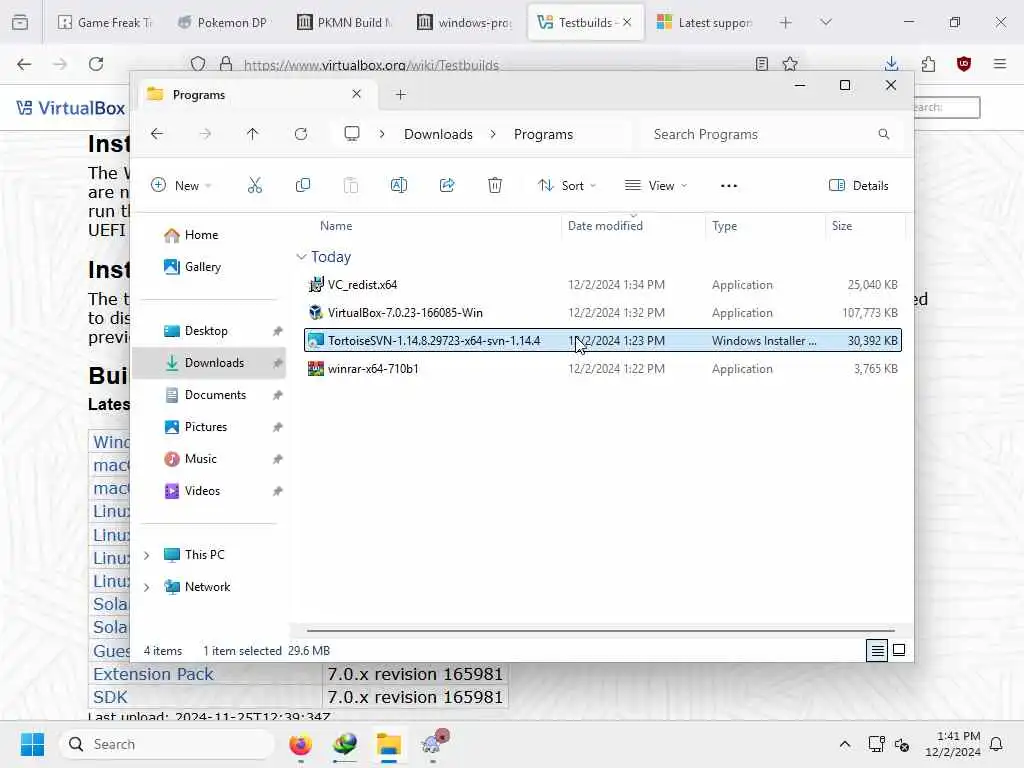Toggle the Details pane button
The height and width of the screenshot is (768, 1024).
pyautogui.click(x=858, y=185)
